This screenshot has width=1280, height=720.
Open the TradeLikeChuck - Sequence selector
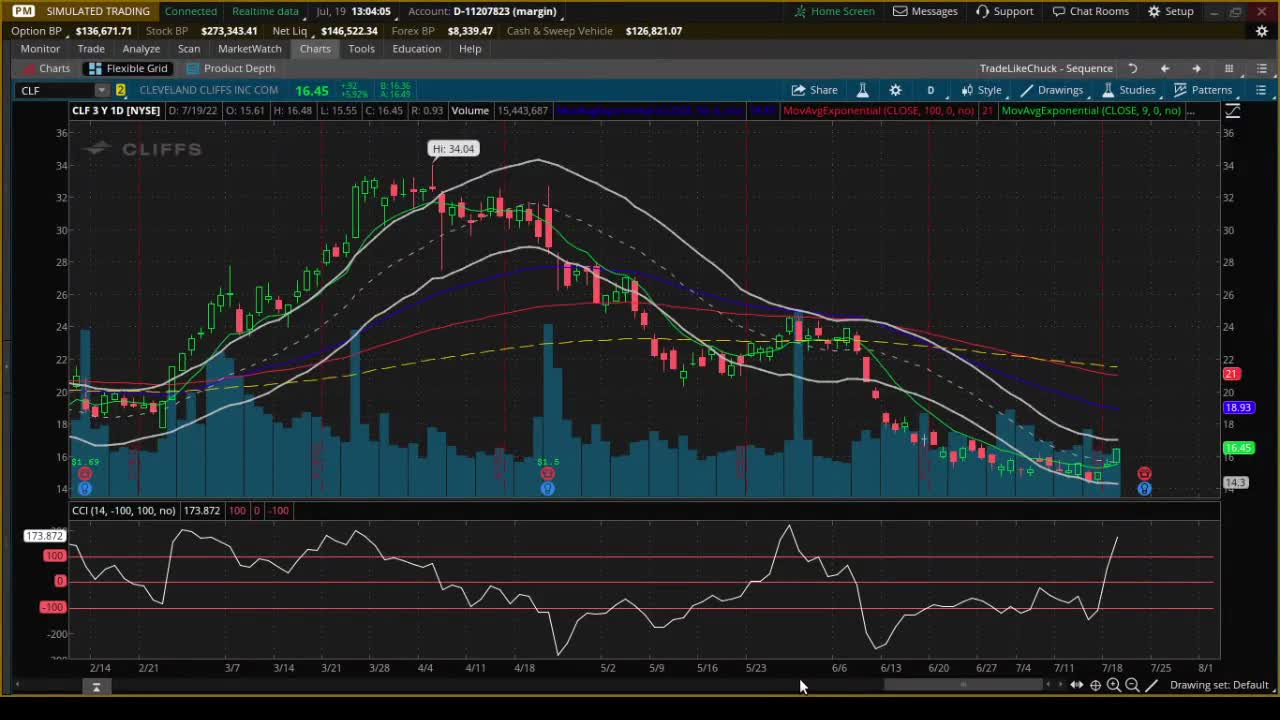click(x=1046, y=68)
